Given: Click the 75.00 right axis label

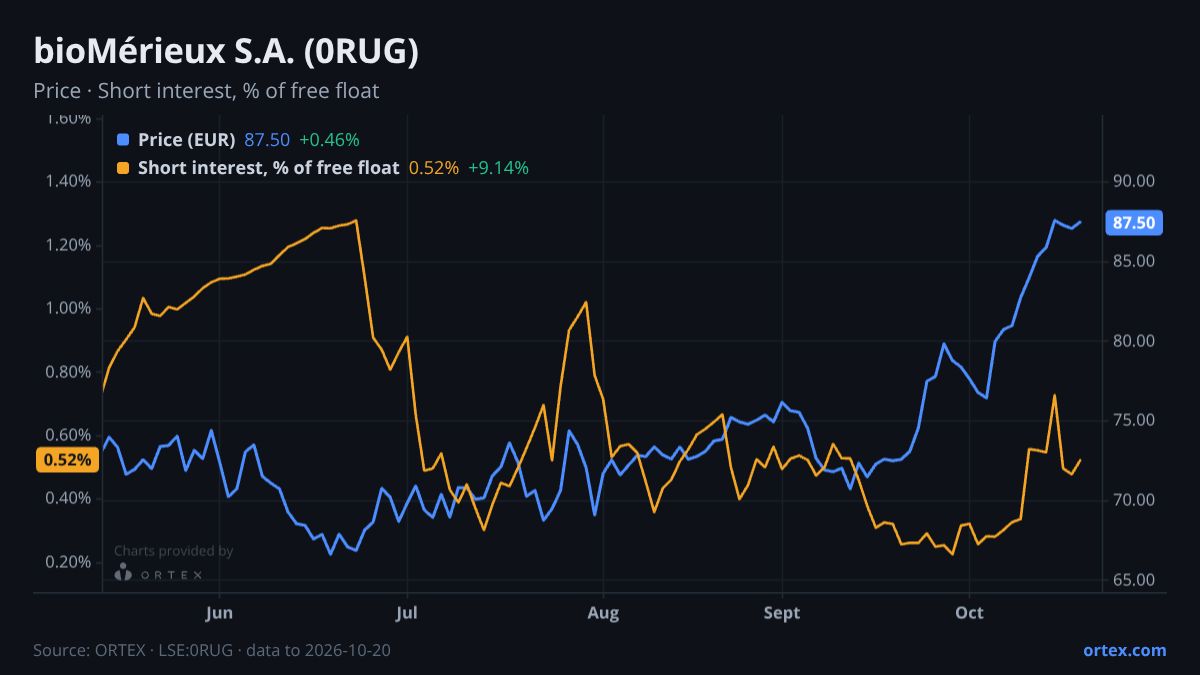Looking at the screenshot, I should (1134, 420).
